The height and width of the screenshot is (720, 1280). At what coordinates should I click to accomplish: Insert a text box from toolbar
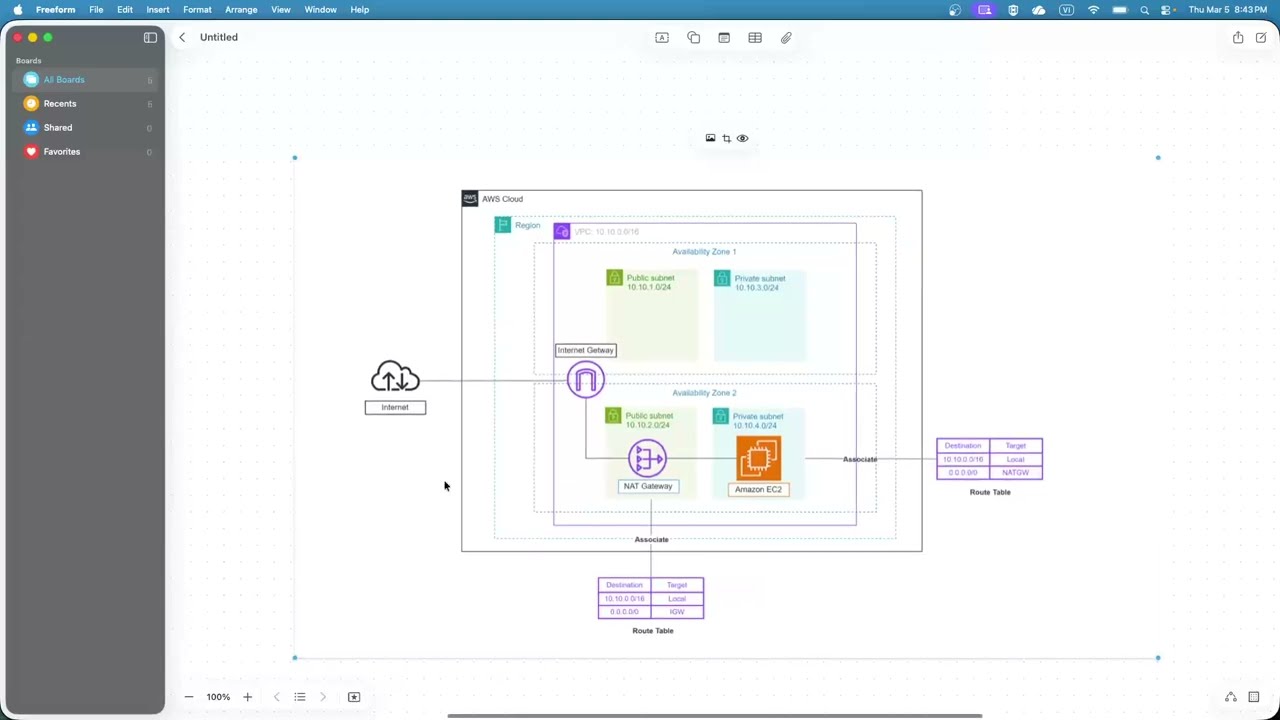(662, 37)
